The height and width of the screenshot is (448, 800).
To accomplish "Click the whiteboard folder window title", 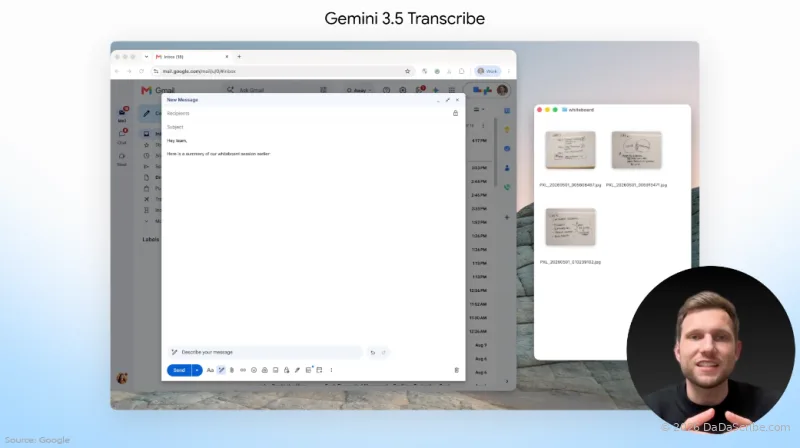I will point(581,110).
